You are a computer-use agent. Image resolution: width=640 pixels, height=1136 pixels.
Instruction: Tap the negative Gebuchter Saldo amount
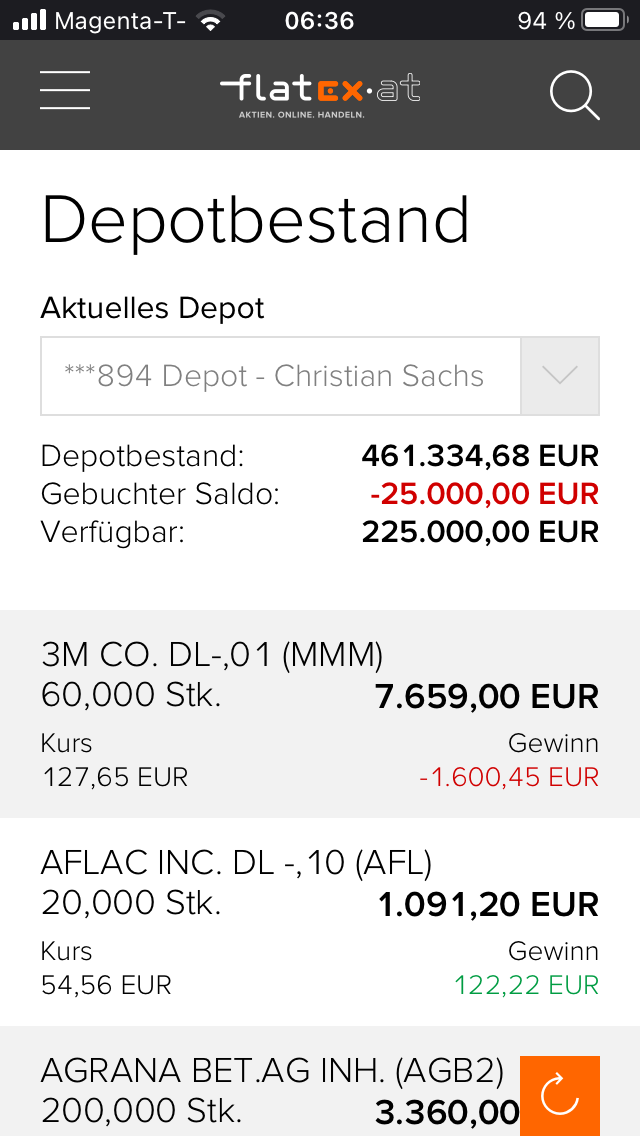pos(484,494)
